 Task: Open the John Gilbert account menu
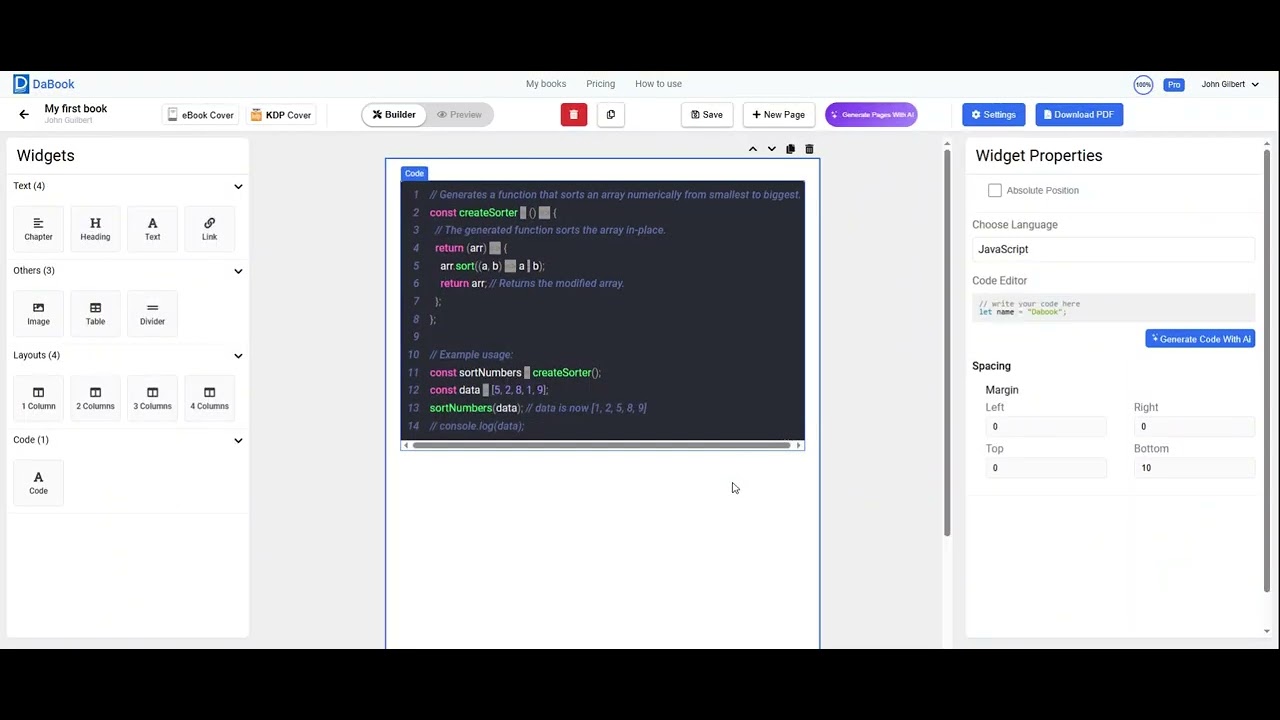click(1230, 84)
